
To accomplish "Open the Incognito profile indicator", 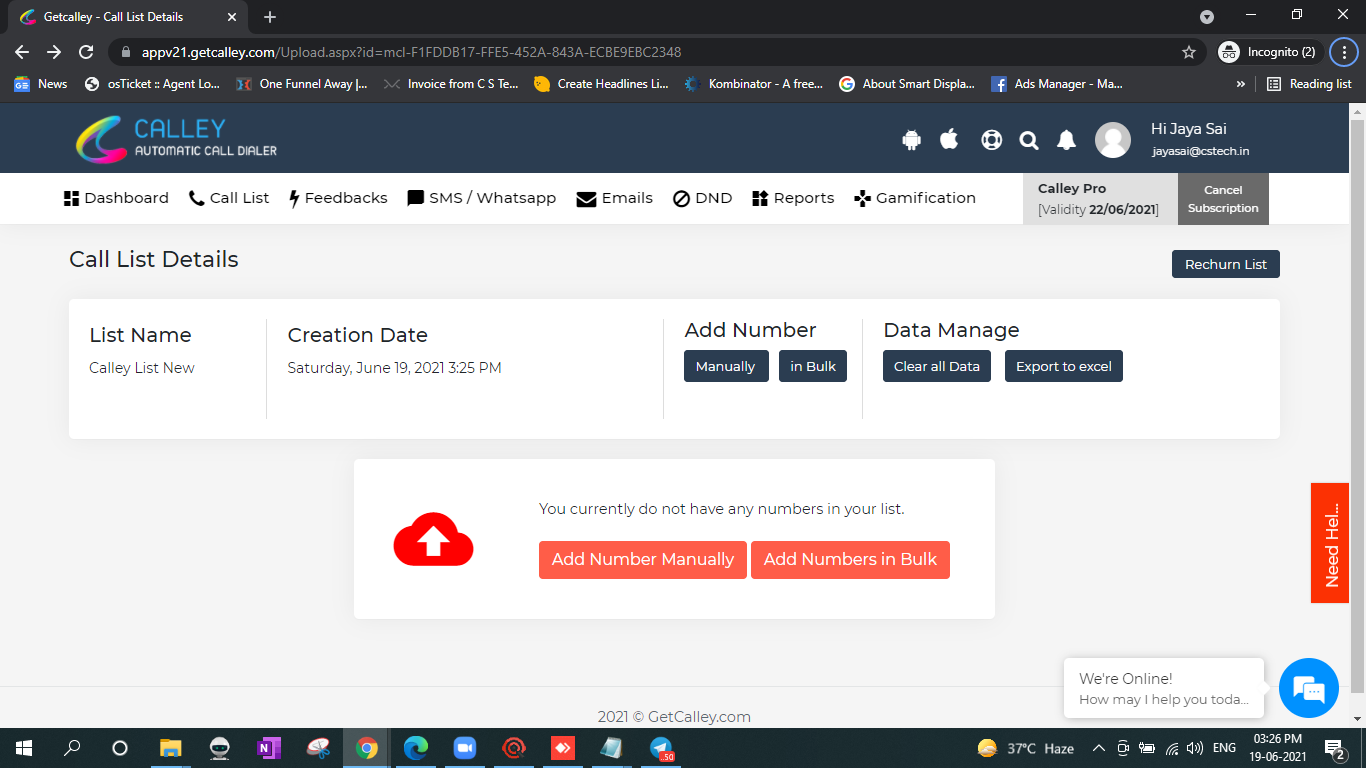I will tap(1270, 52).
